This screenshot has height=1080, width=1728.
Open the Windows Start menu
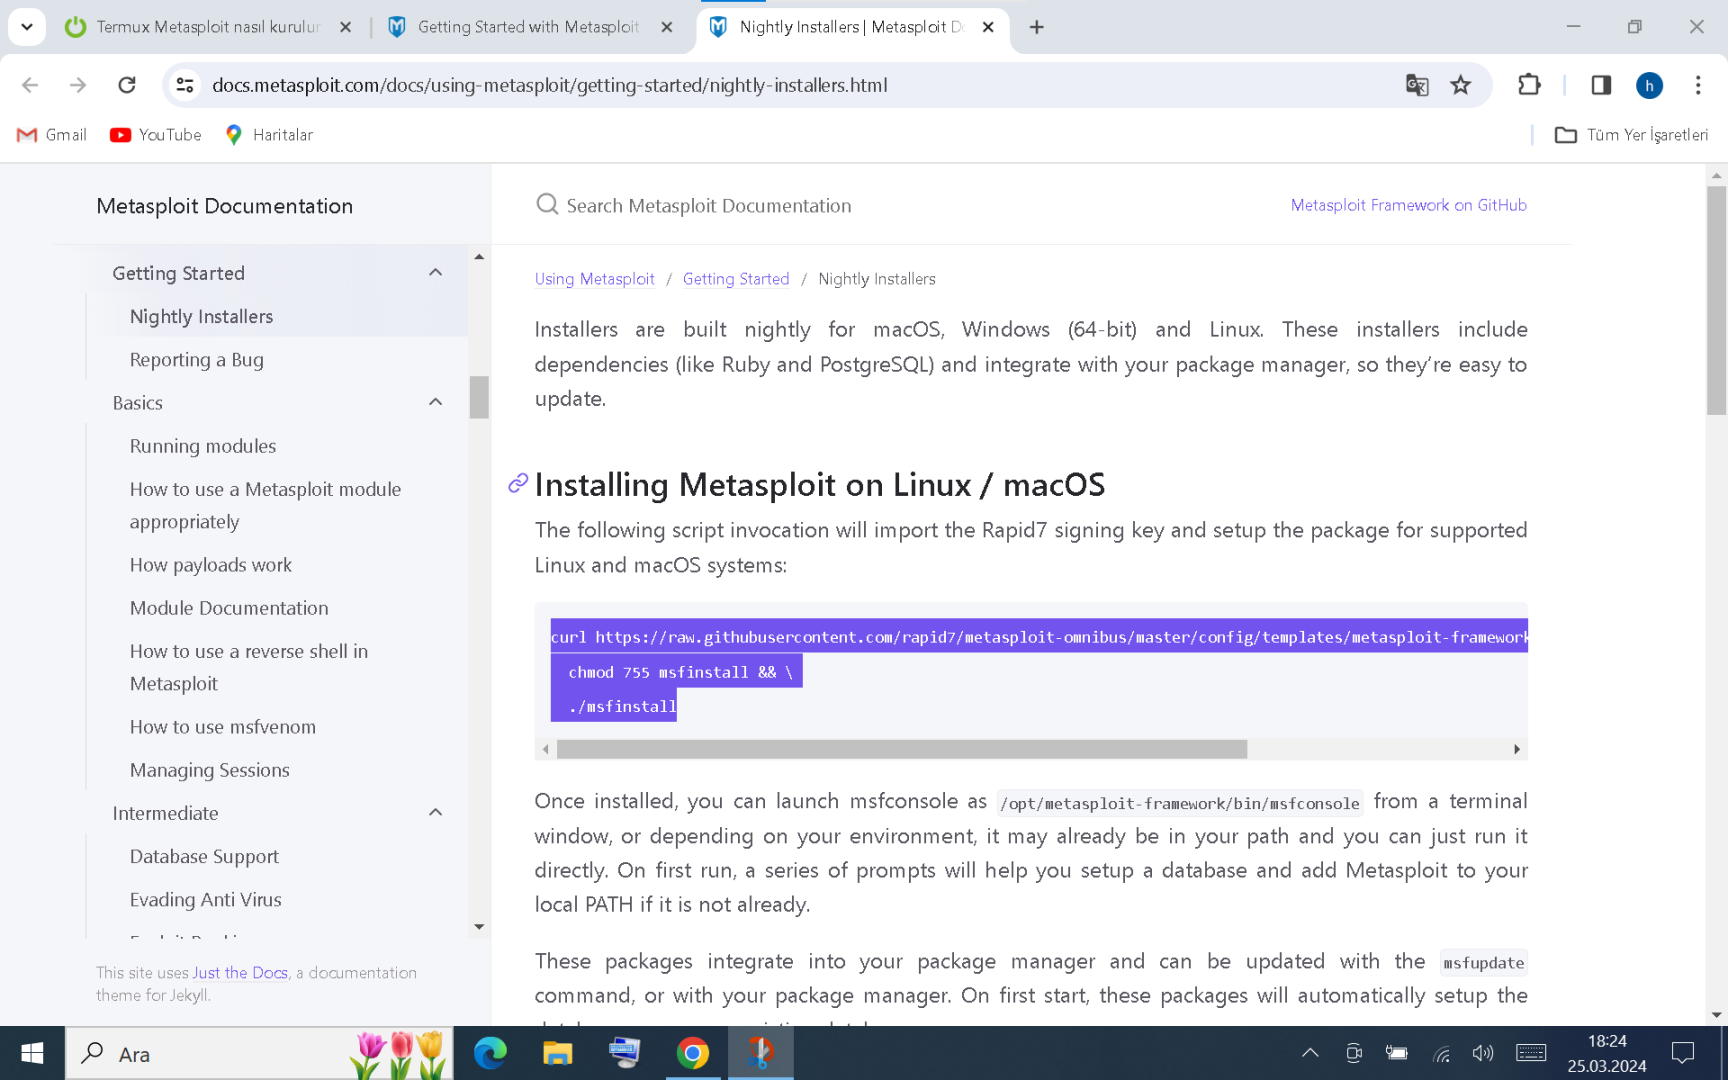pyautogui.click(x=32, y=1053)
